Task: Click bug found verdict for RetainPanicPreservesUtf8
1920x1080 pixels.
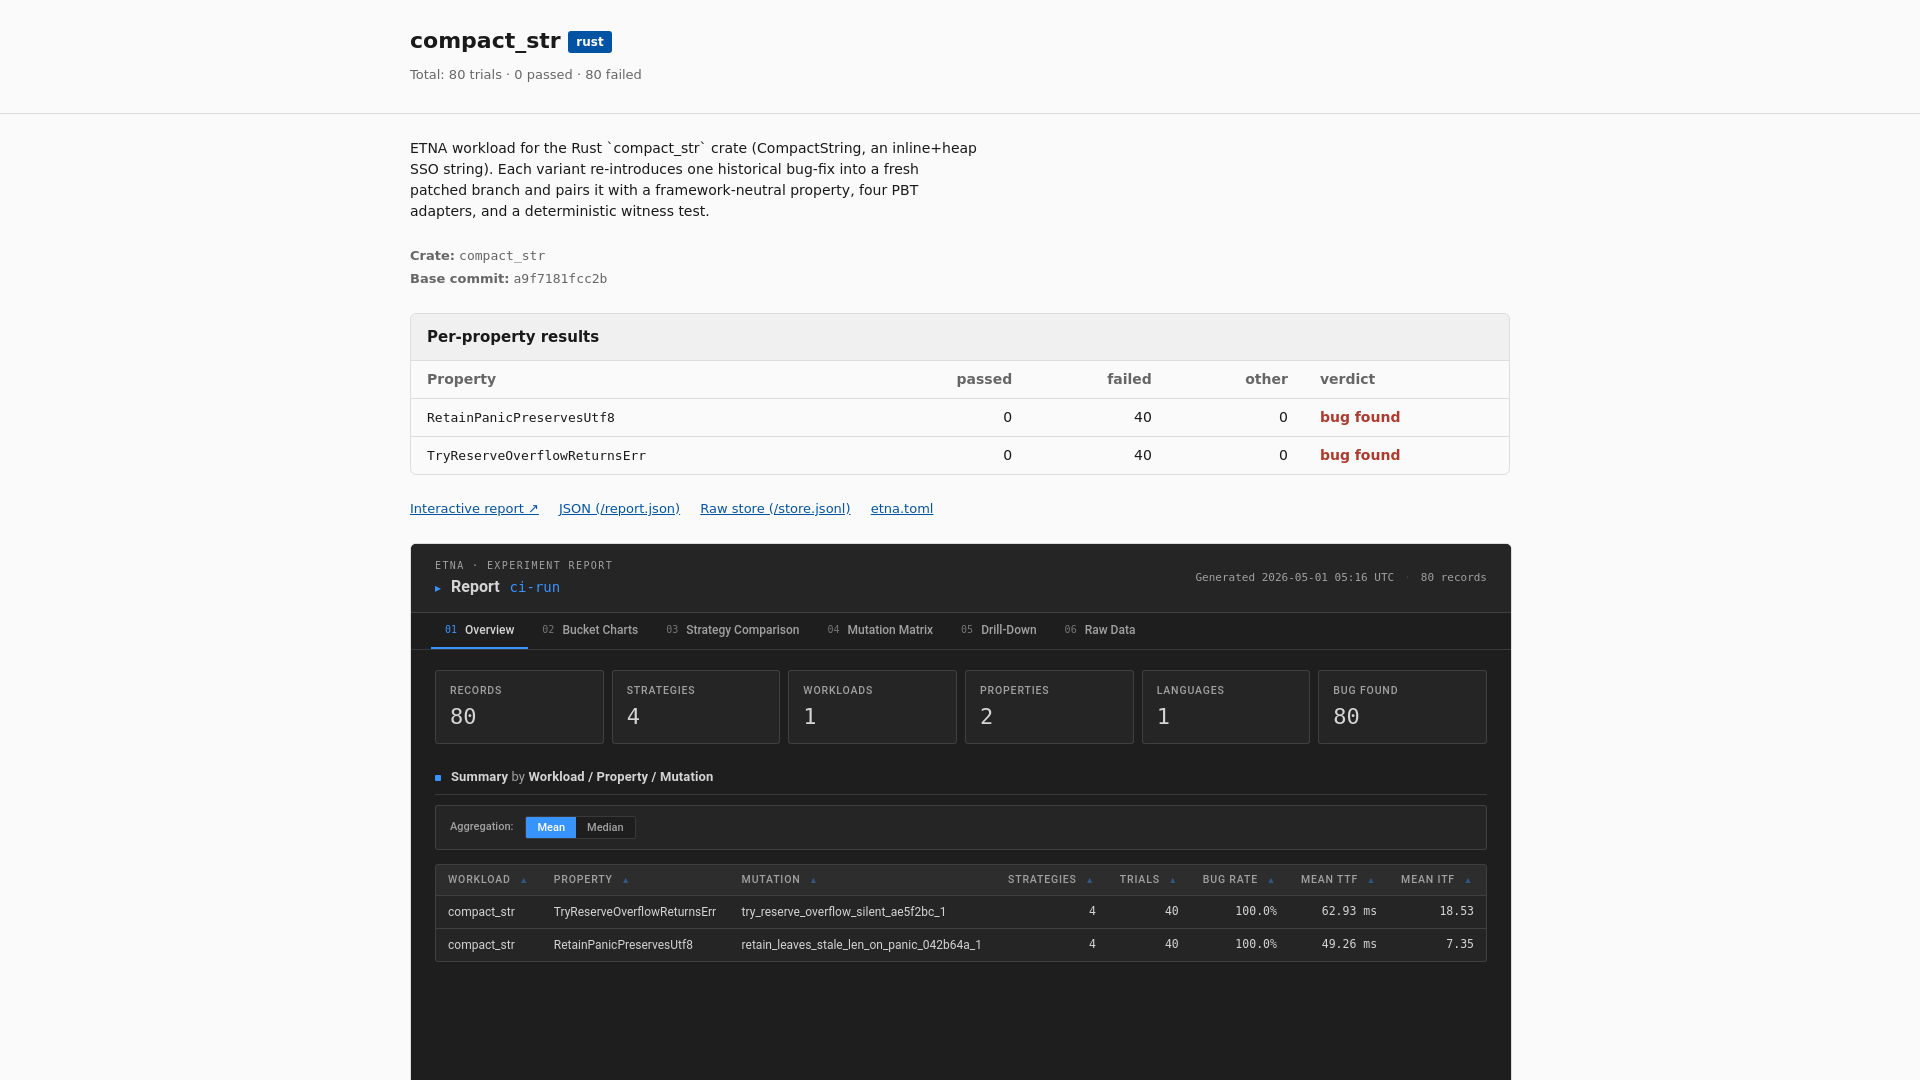Action: pyautogui.click(x=1360, y=418)
